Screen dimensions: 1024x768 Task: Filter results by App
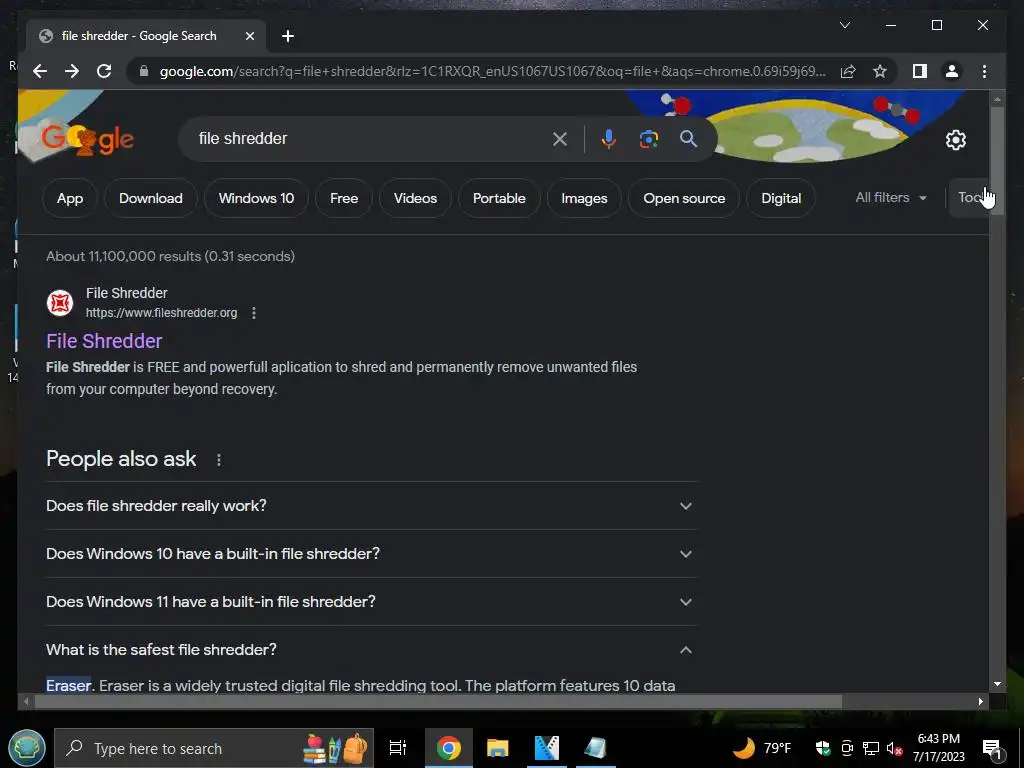(x=70, y=198)
